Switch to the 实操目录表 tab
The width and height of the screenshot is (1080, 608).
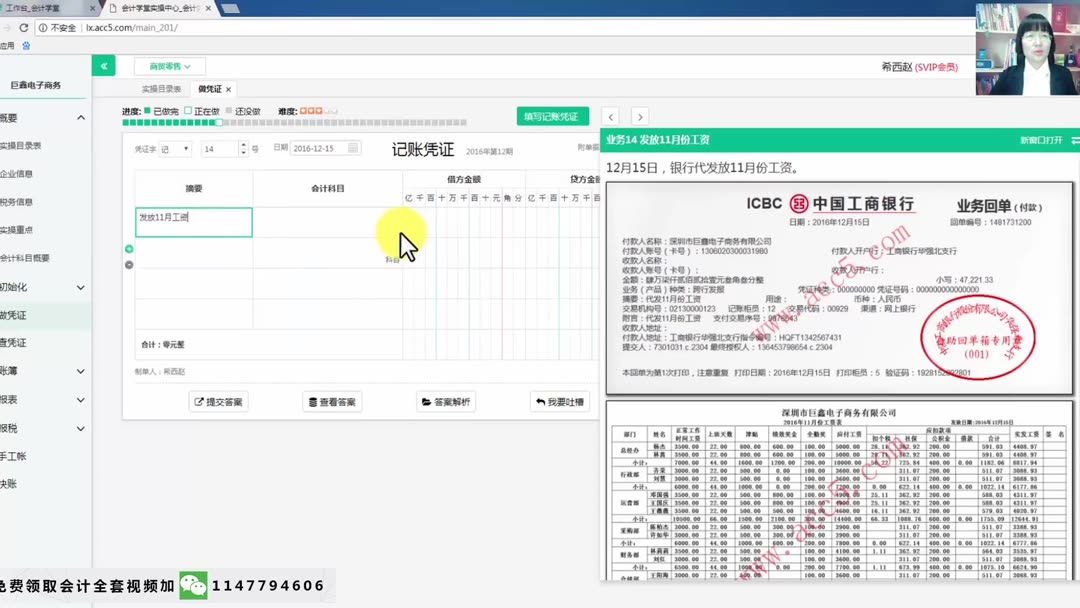163,87
